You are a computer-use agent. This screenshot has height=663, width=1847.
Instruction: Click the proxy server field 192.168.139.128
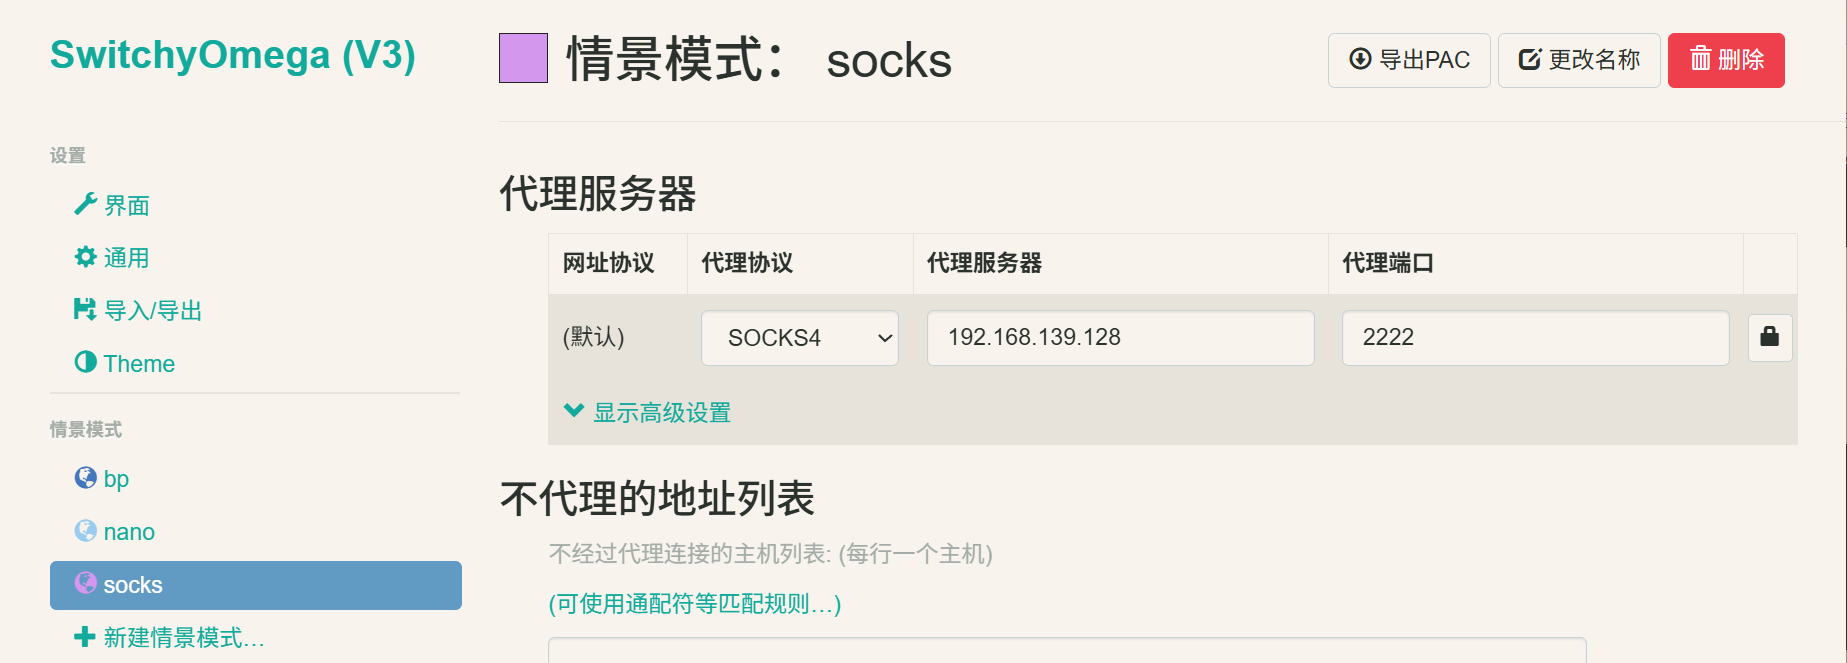tap(1120, 338)
